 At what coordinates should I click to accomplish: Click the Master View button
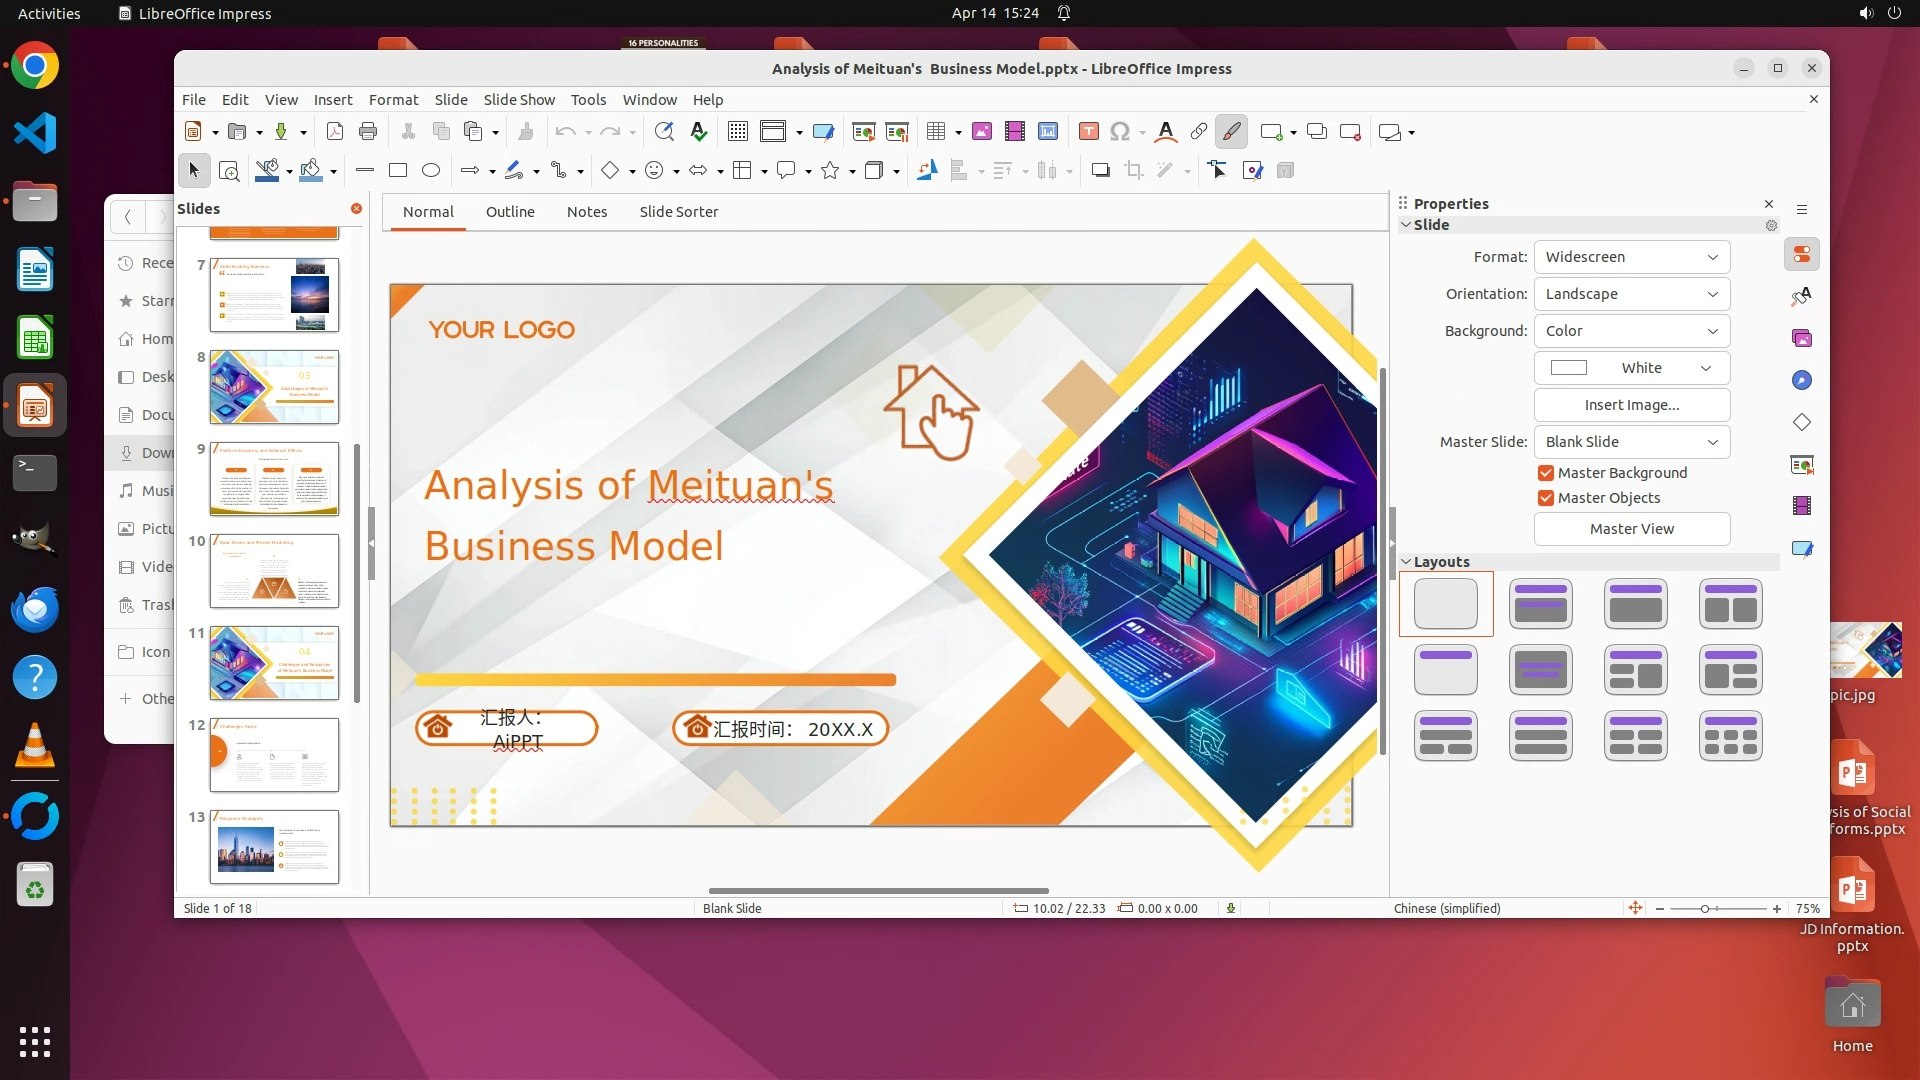point(1631,529)
